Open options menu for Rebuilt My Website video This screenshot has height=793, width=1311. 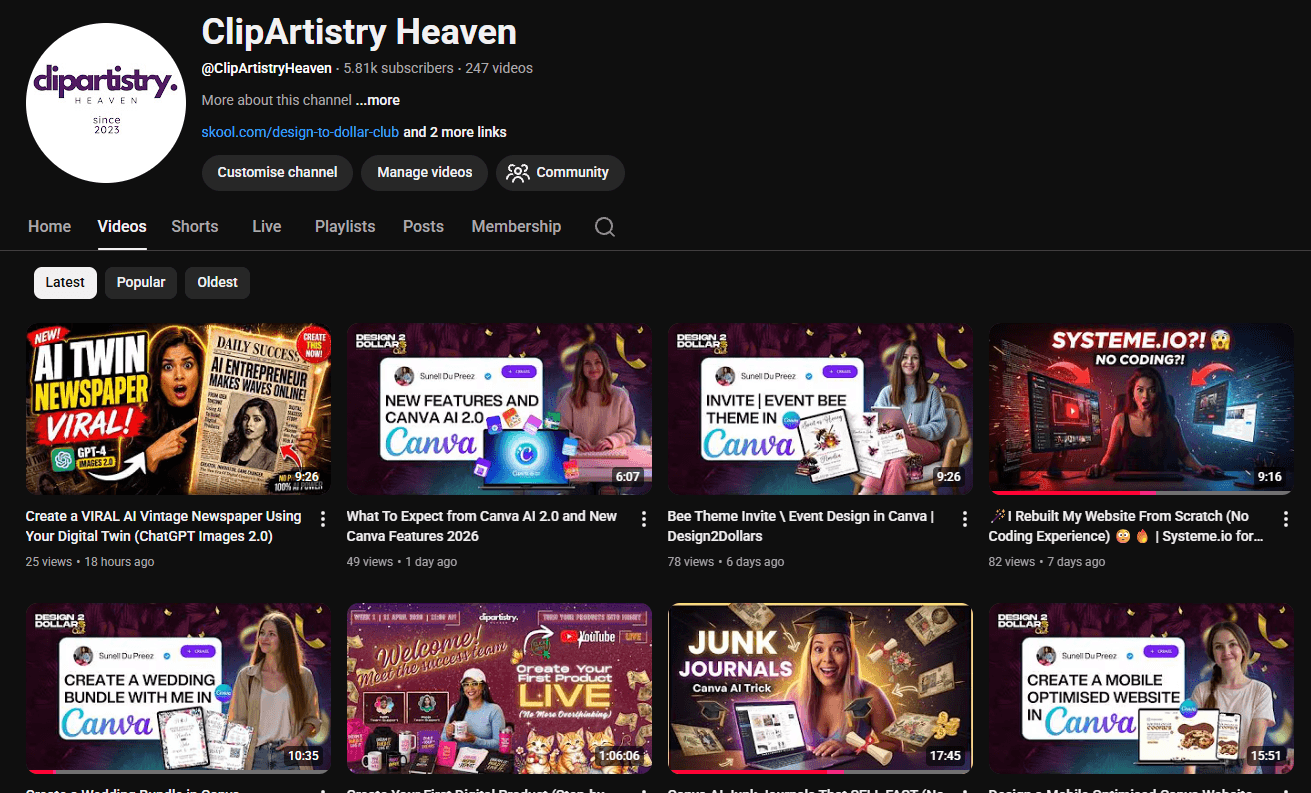[x=1286, y=519]
